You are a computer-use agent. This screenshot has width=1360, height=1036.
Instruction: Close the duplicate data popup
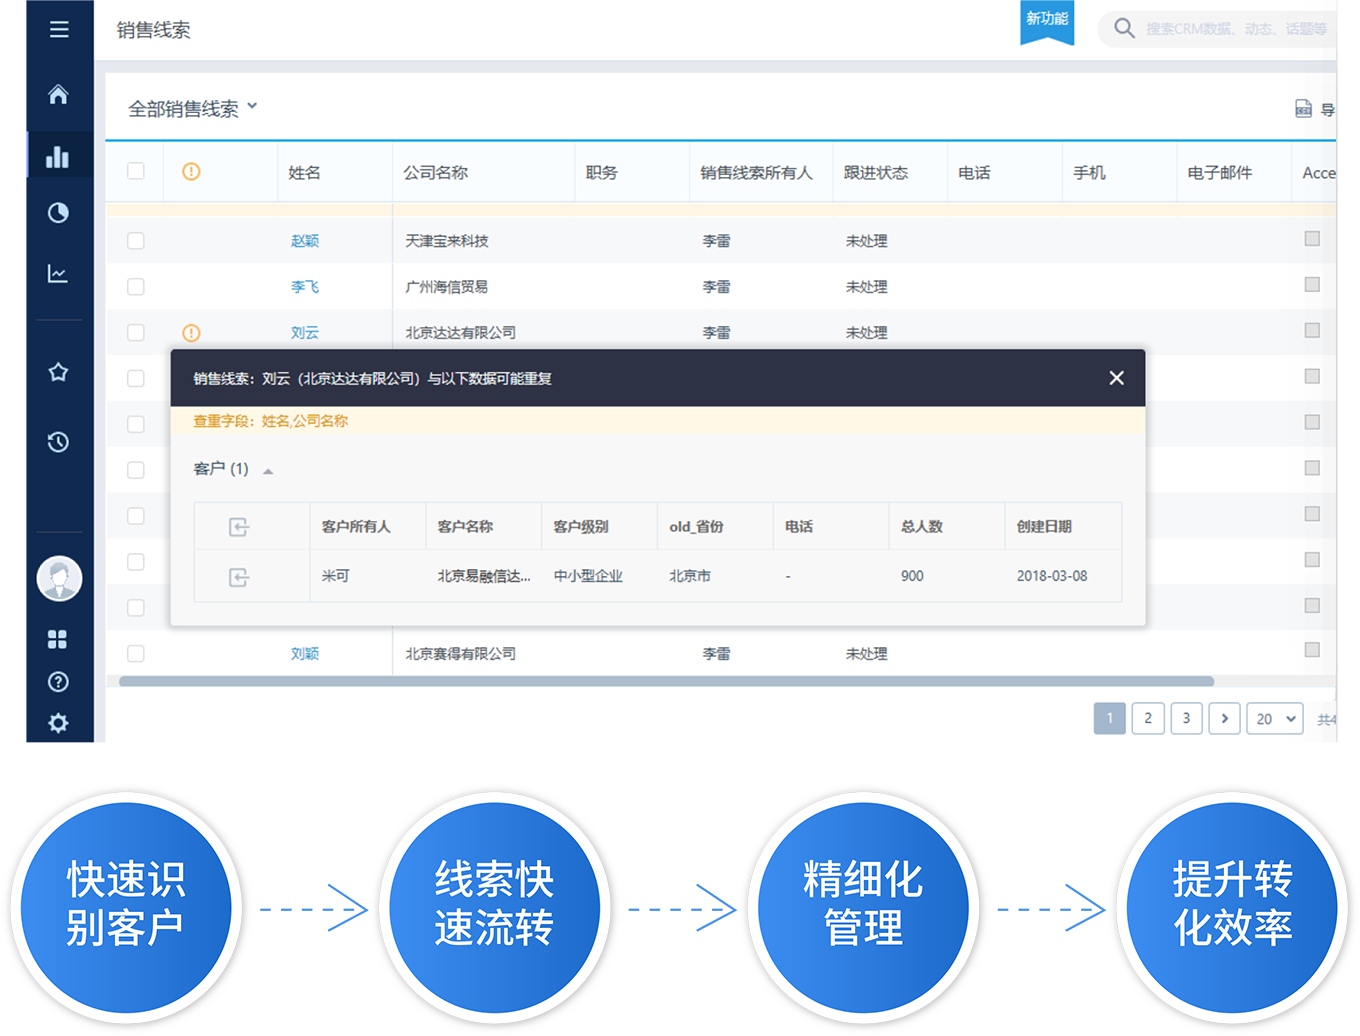1116,378
